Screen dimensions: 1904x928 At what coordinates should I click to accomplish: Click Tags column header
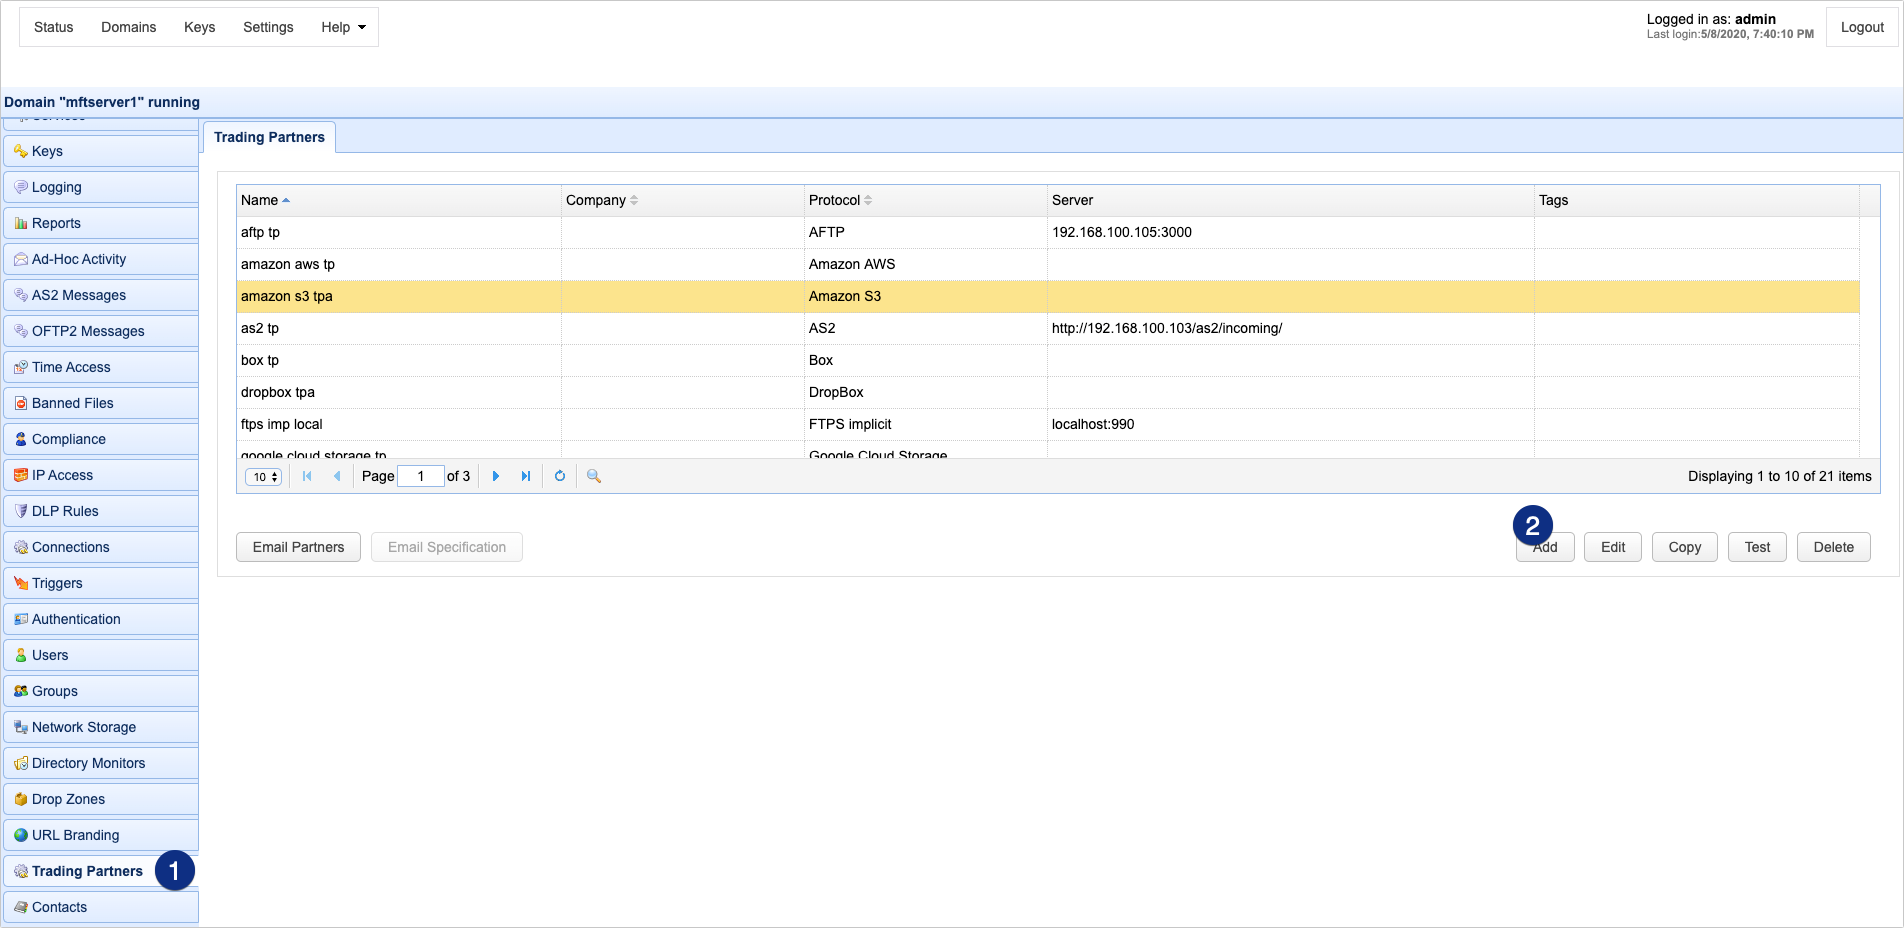coord(1697,200)
